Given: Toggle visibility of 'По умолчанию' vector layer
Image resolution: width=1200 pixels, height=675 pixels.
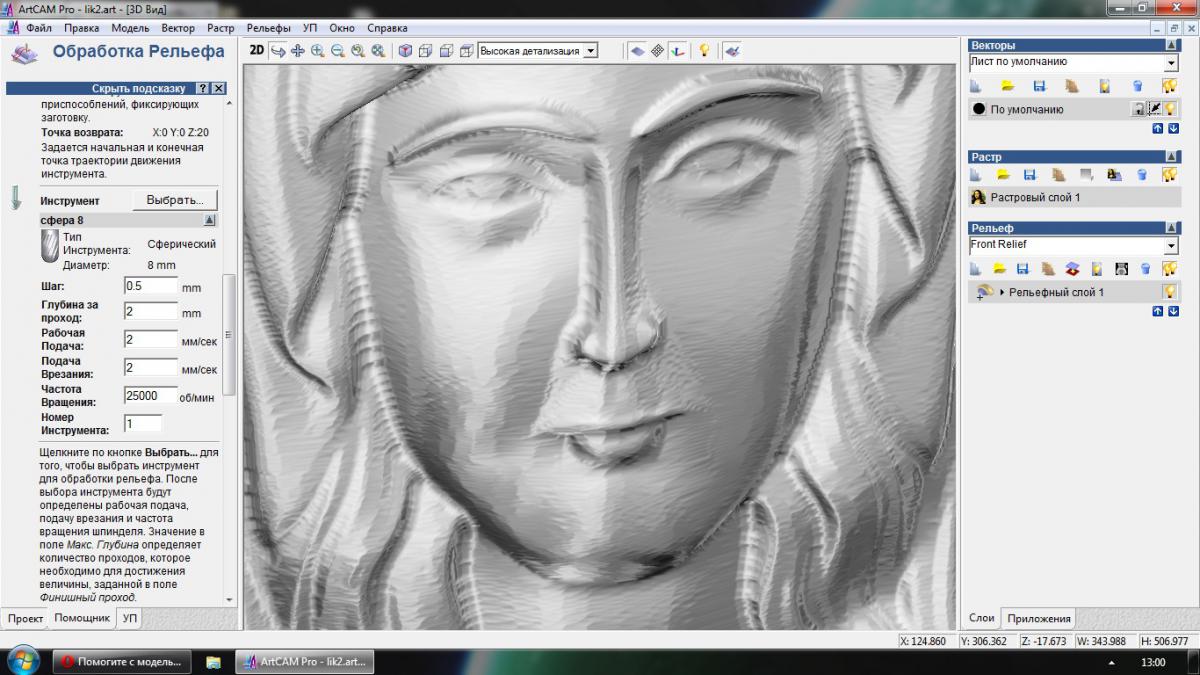Looking at the screenshot, I should [x=1169, y=109].
